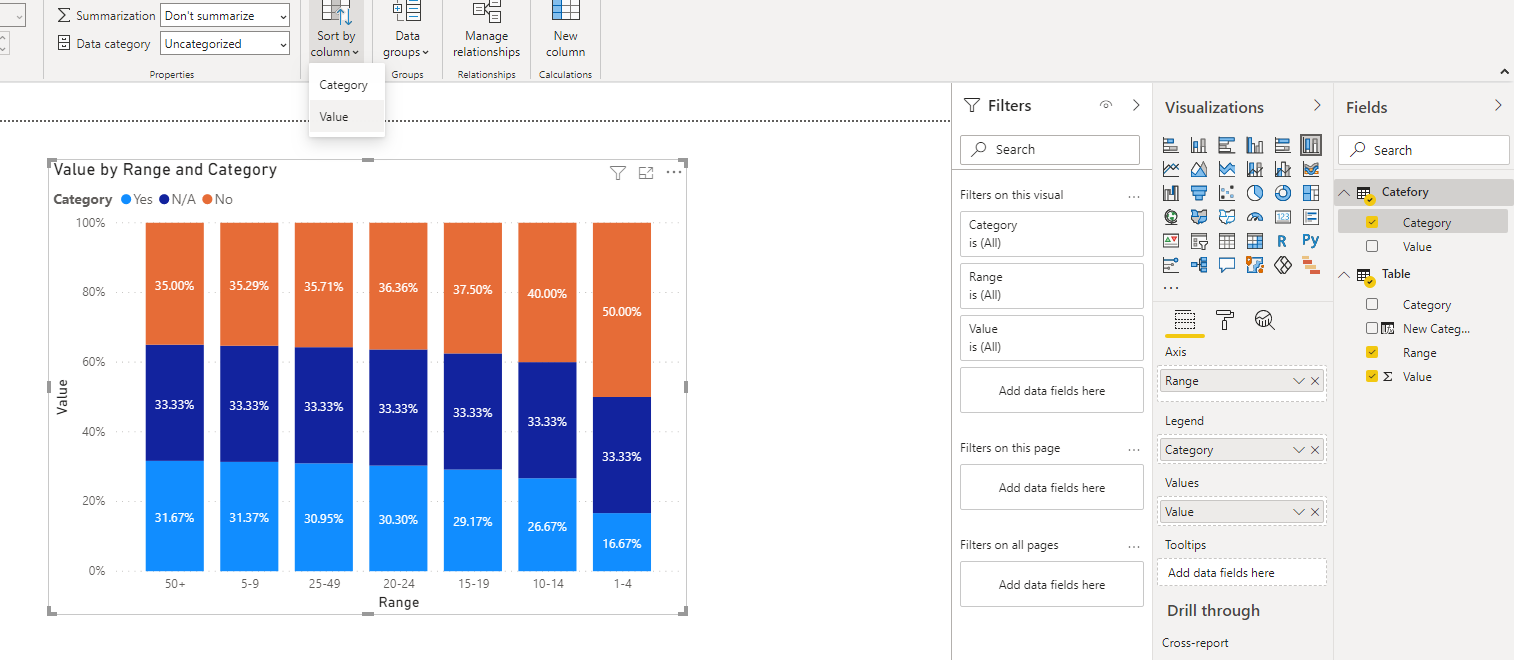Open More options ellipsis on chart header
This screenshot has width=1514, height=660.
click(x=674, y=173)
